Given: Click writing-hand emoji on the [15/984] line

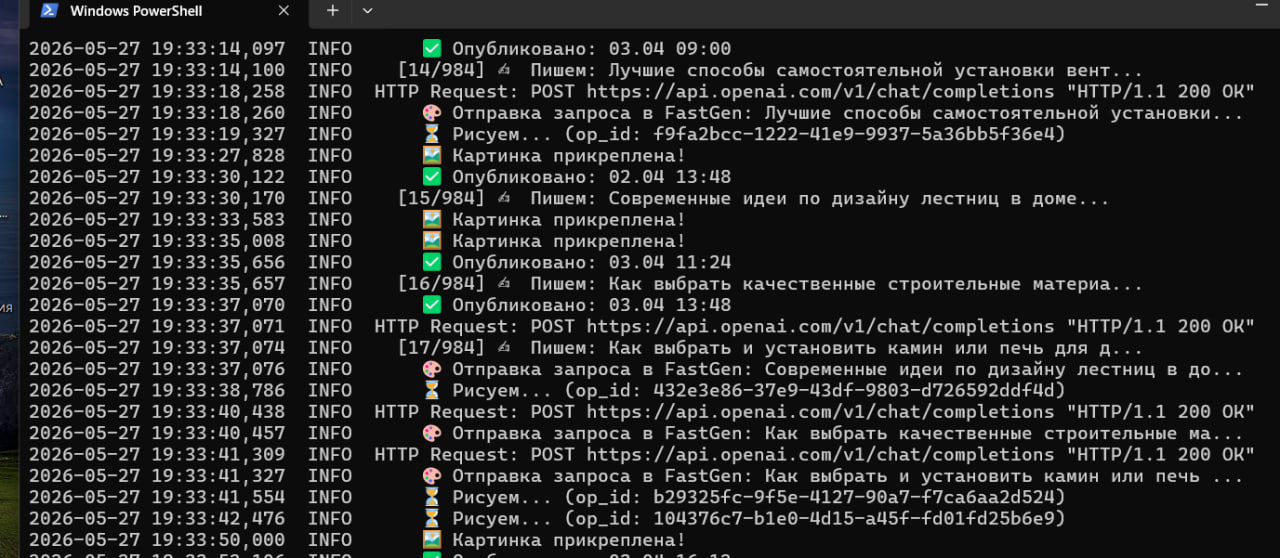Looking at the screenshot, I should 504,198.
